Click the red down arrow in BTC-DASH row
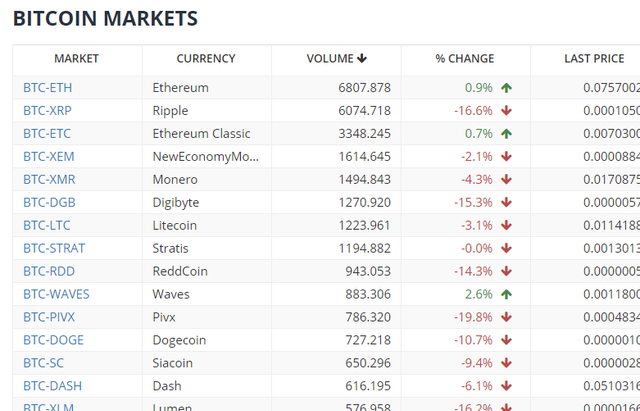640x411 pixels. pos(507,386)
